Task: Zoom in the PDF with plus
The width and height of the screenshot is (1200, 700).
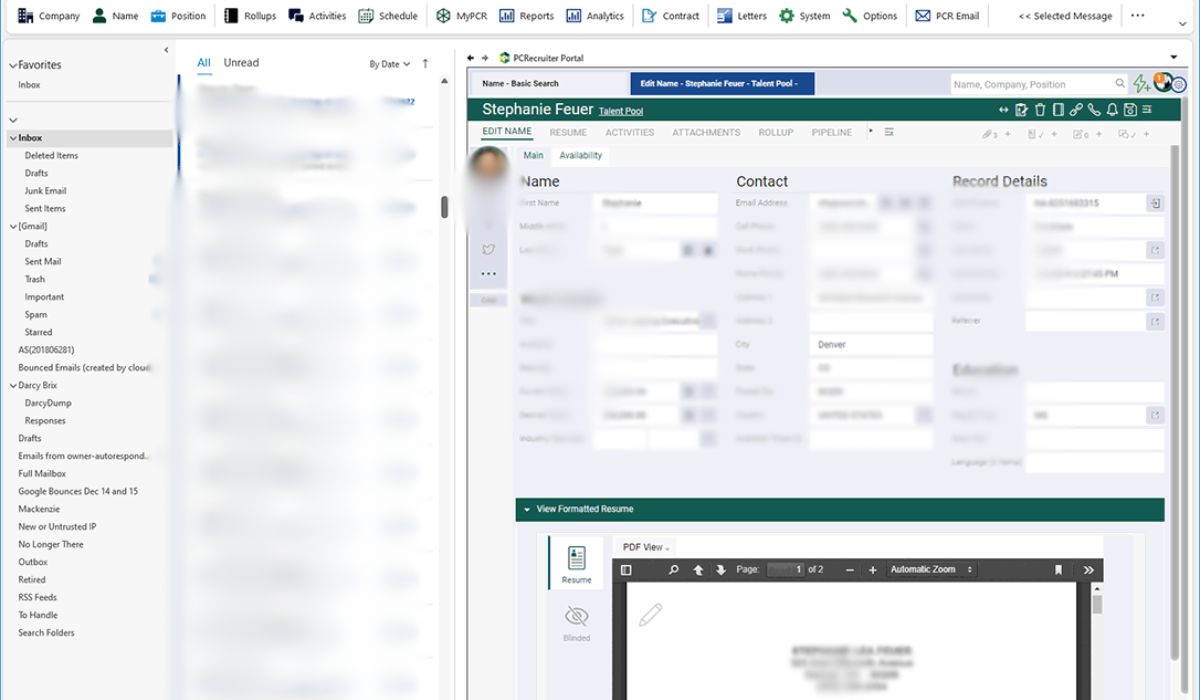Action: (872, 570)
